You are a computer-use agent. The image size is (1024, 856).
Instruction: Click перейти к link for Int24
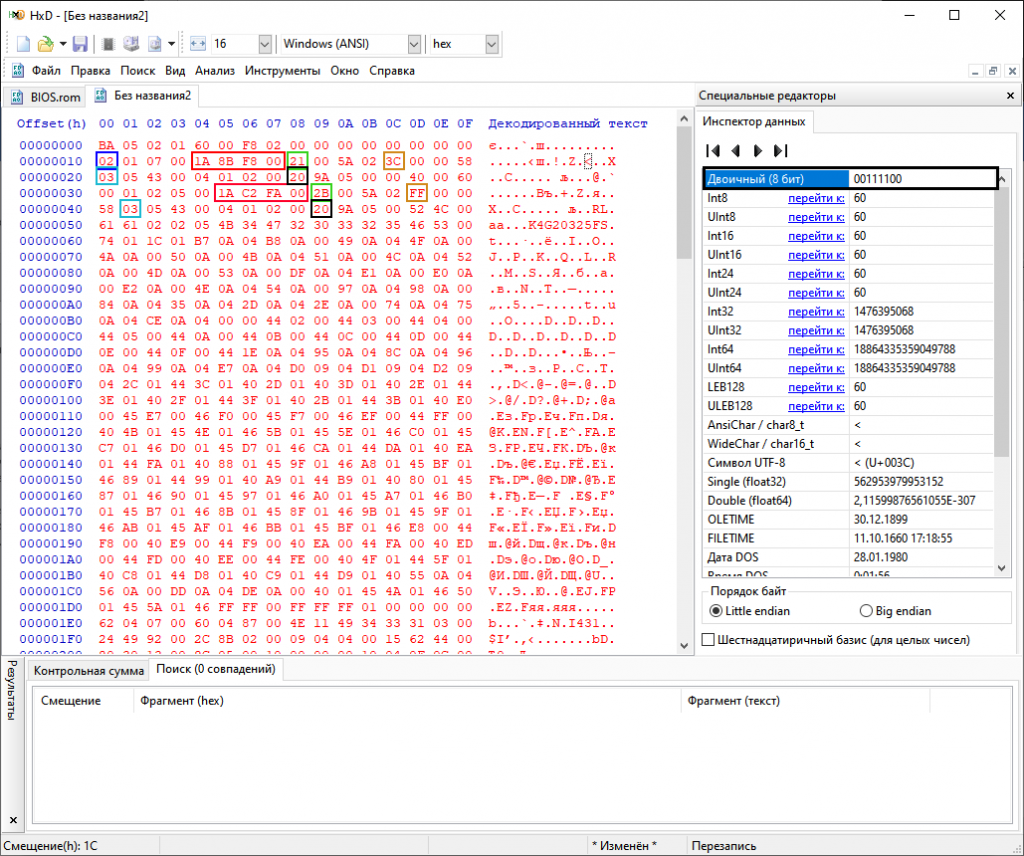pyautogui.click(x=816, y=274)
